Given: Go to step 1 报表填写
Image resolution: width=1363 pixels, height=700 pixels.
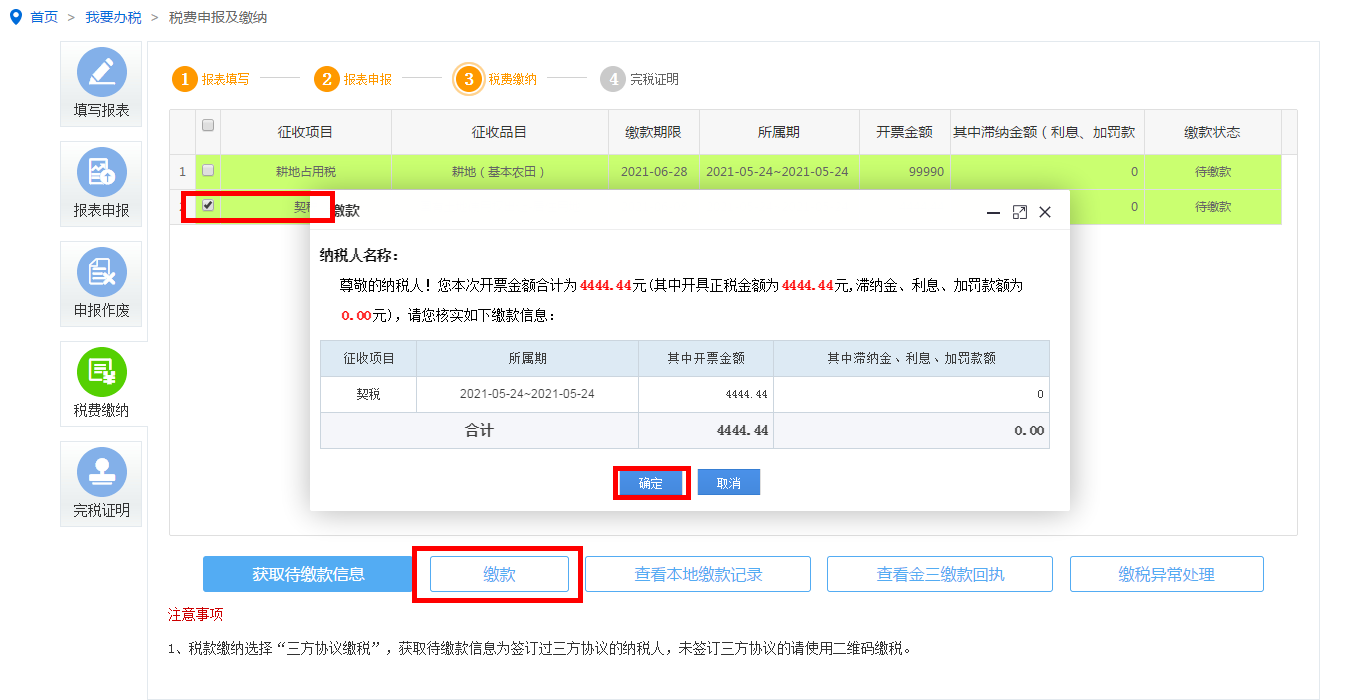Looking at the screenshot, I should (x=211, y=79).
